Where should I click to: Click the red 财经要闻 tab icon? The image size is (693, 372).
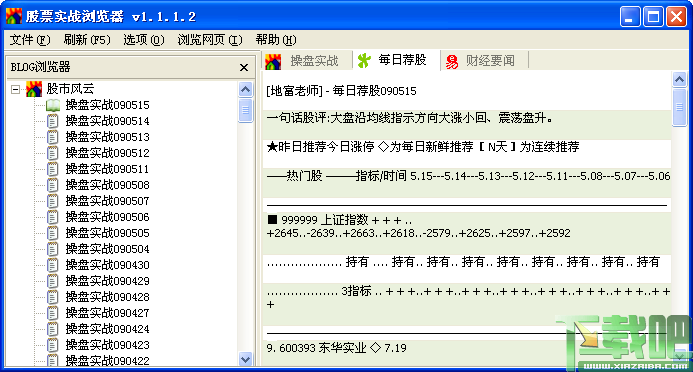452,61
